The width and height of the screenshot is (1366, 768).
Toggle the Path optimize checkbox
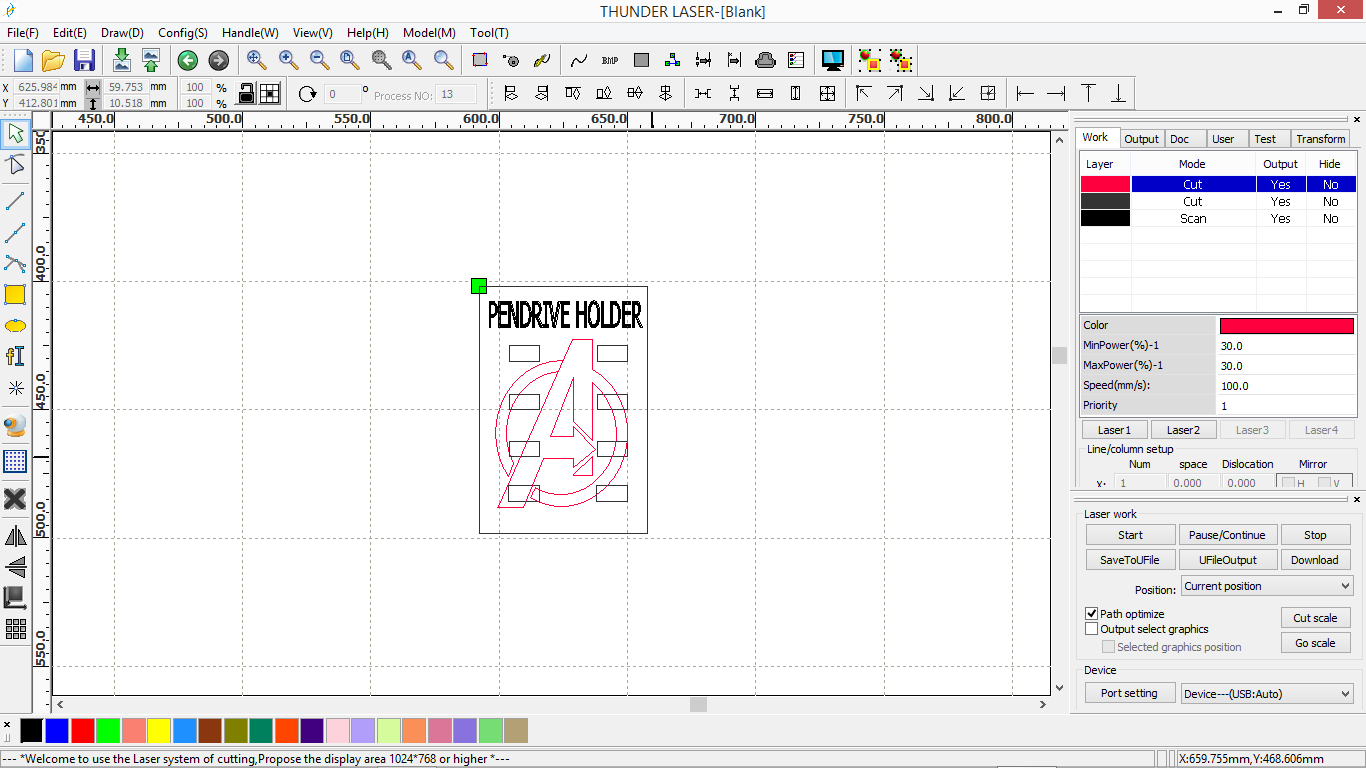(1092, 613)
